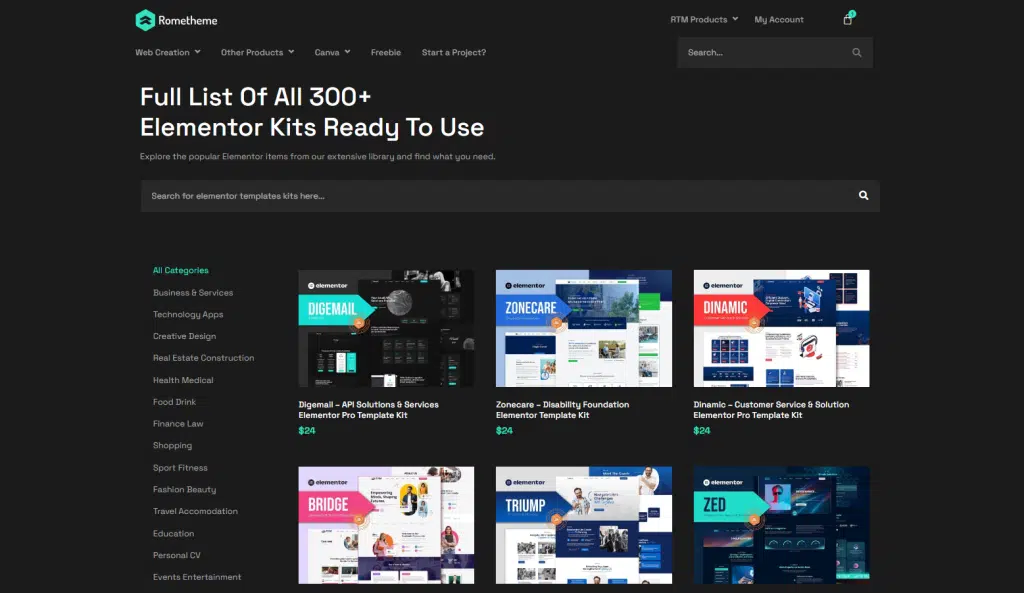This screenshot has height=593, width=1024.
Task: Click the Rometheme logo icon
Action: point(145,20)
